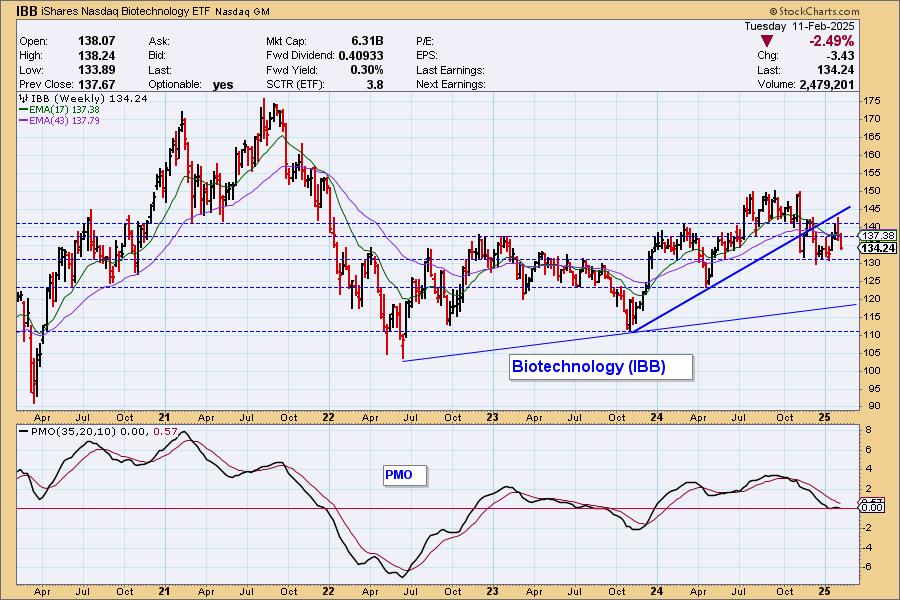Click the Low value 133.89

coord(96,69)
